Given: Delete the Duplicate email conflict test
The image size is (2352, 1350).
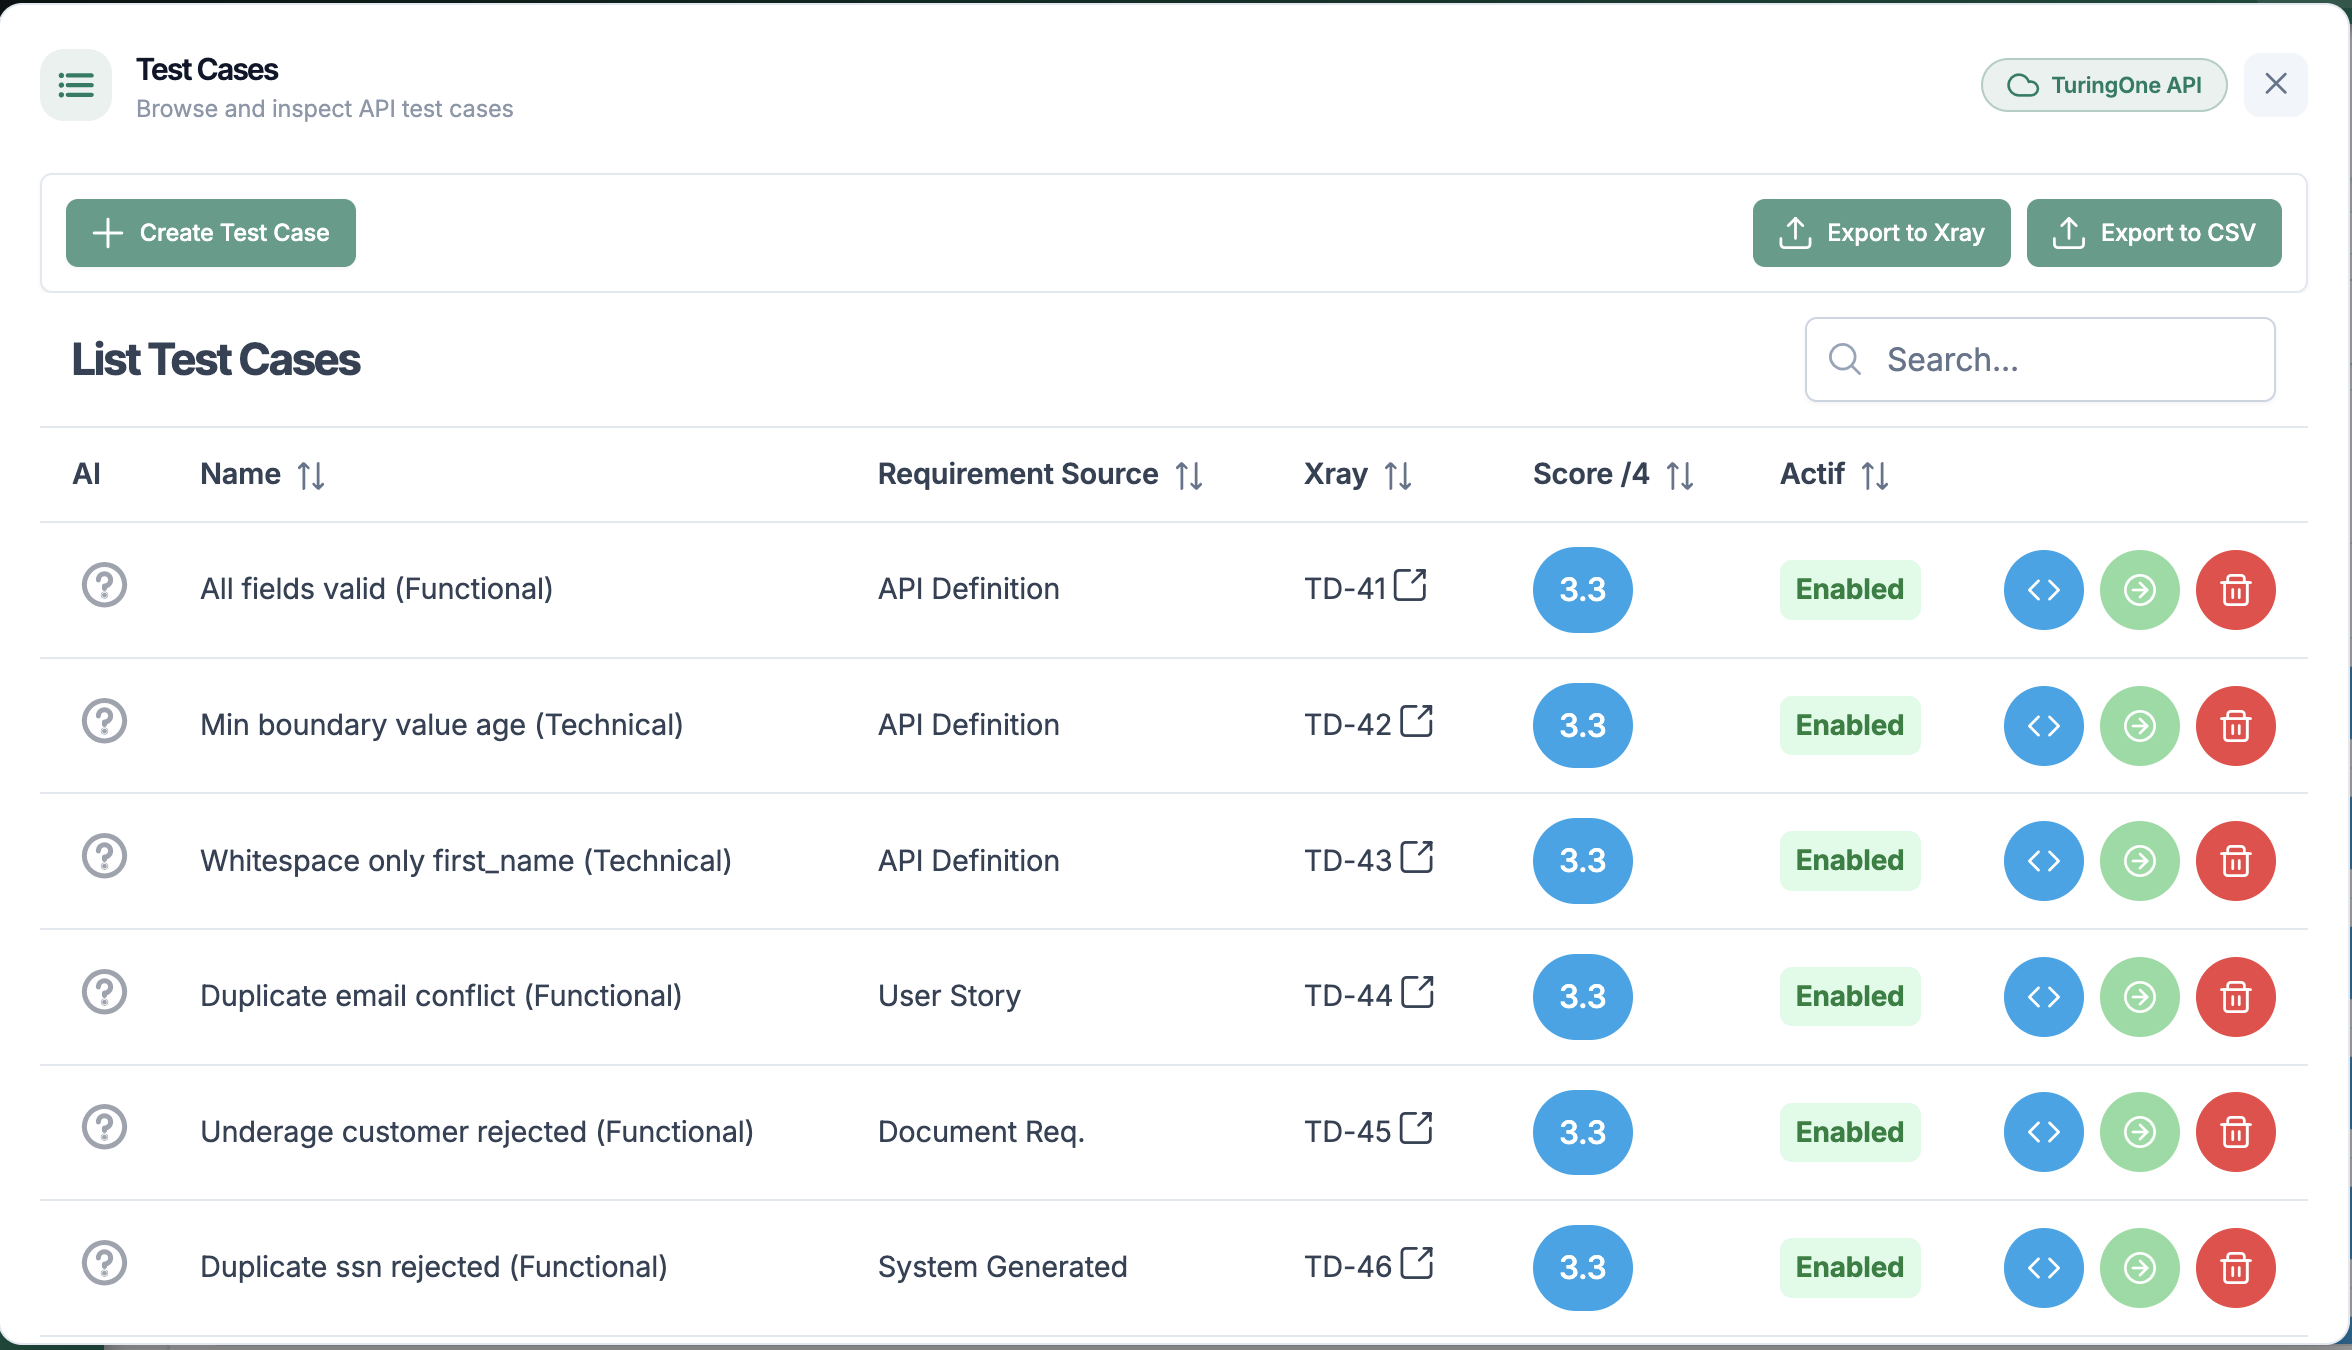Looking at the screenshot, I should pyautogui.click(x=2235, y=997).
